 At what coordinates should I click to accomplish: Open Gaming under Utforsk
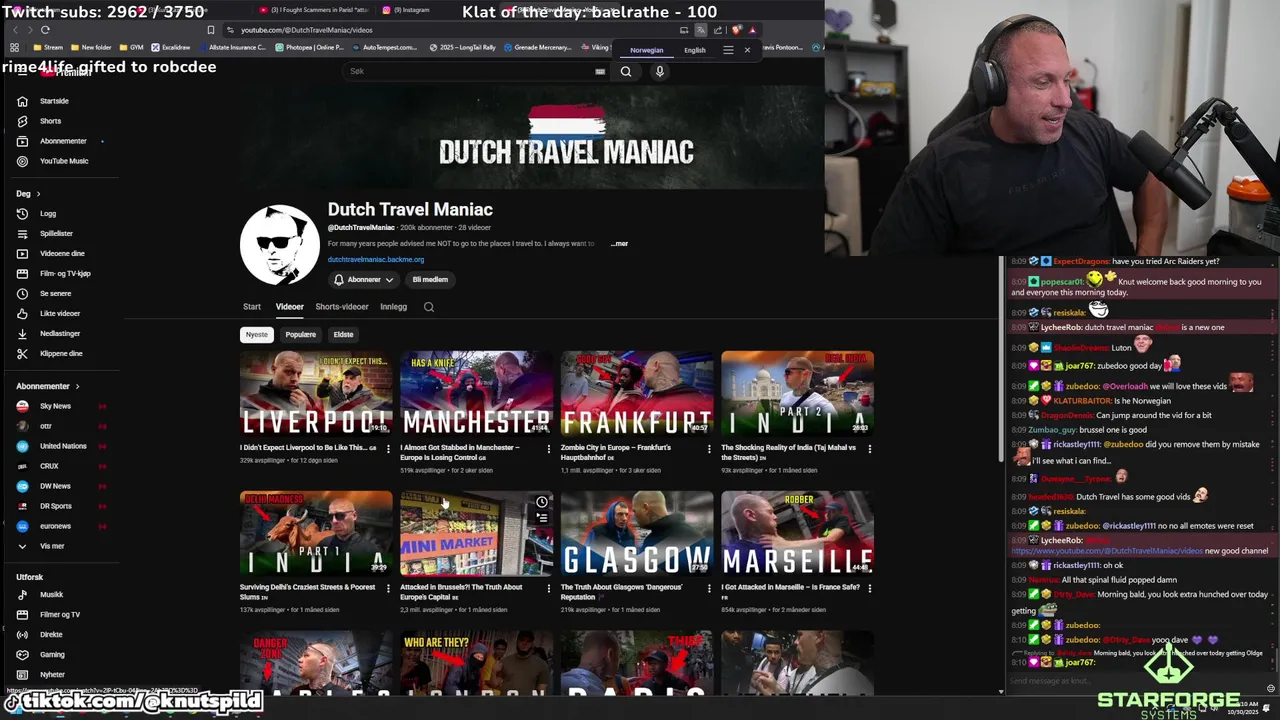[51, 655]
